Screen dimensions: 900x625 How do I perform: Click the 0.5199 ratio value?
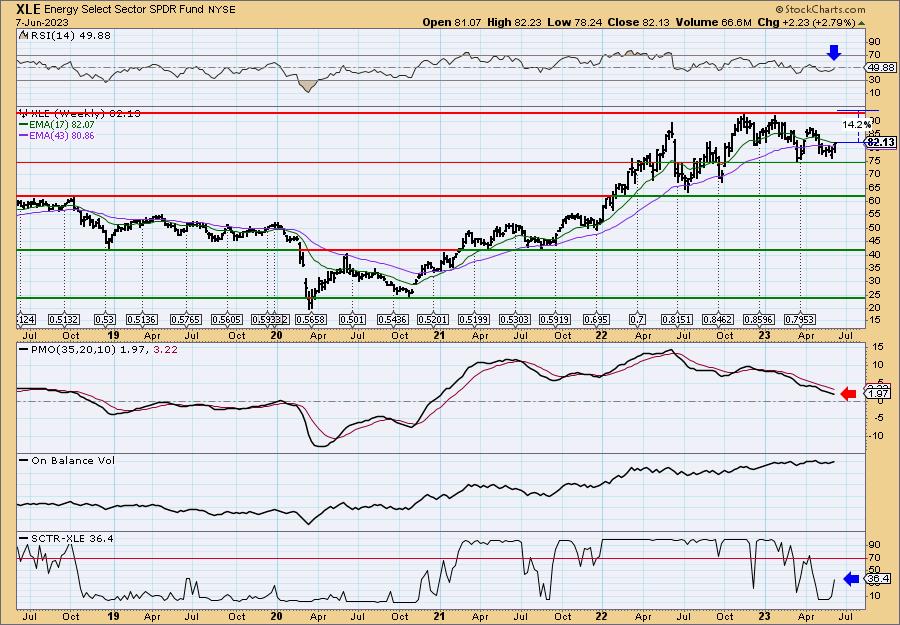click(474, 319)
